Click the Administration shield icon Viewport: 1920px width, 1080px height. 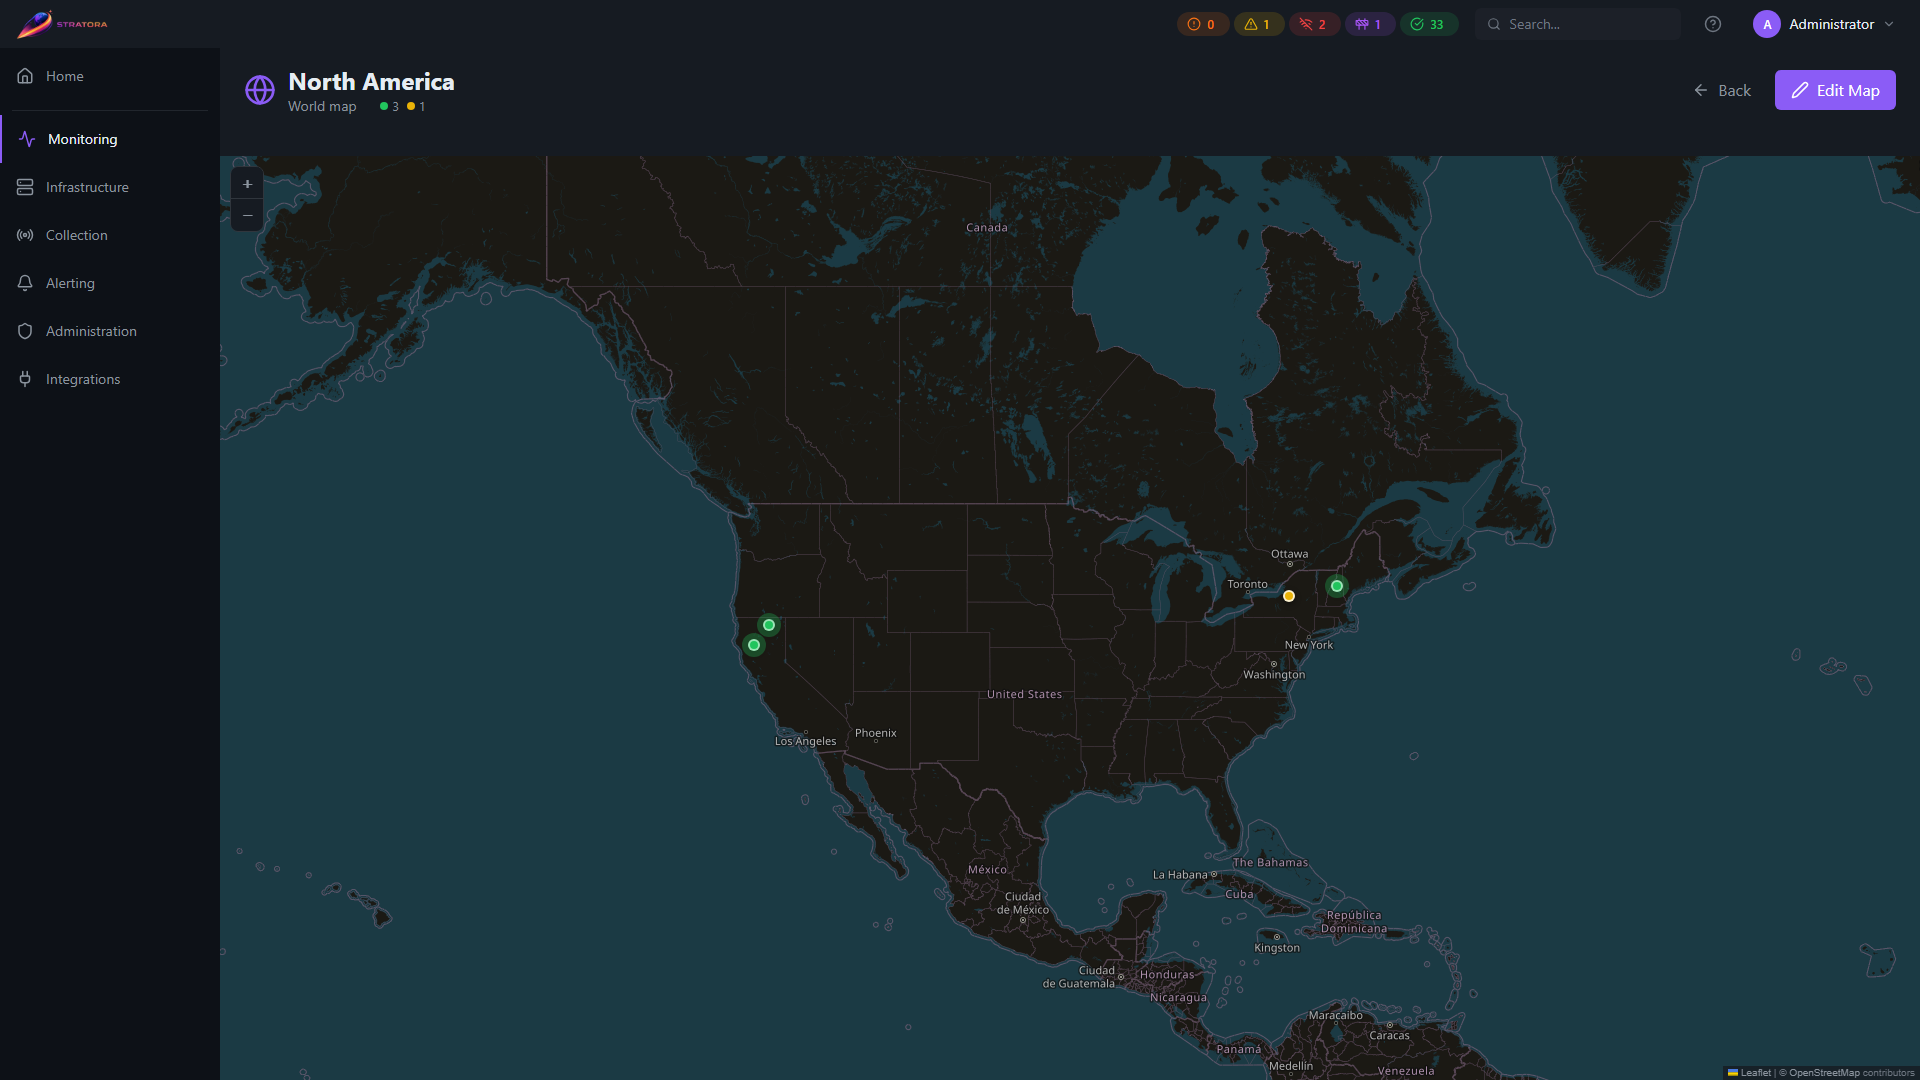click(x=25, y=331)
